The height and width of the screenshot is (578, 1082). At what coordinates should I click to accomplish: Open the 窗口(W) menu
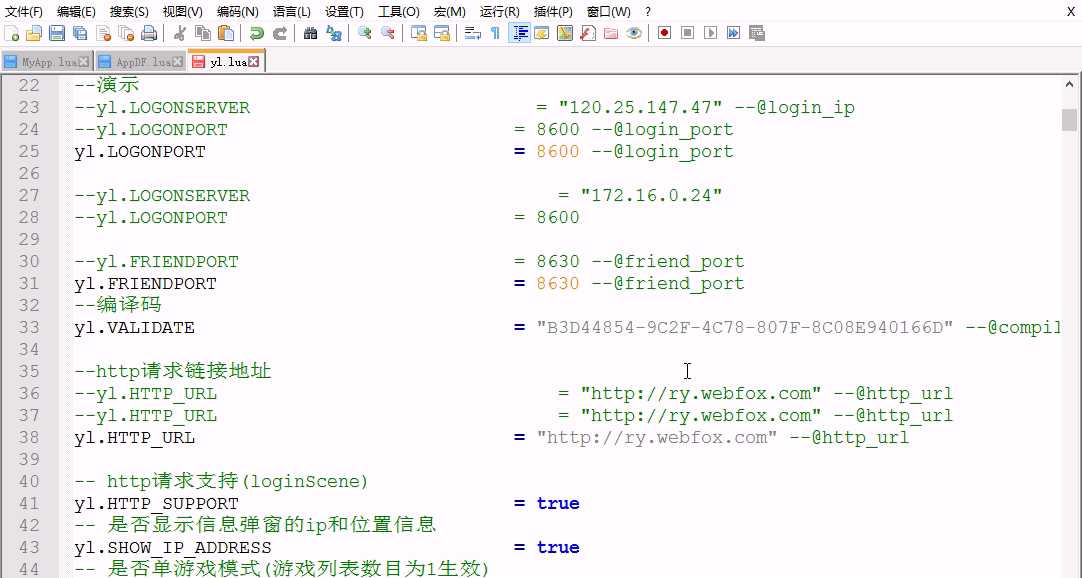609,12
